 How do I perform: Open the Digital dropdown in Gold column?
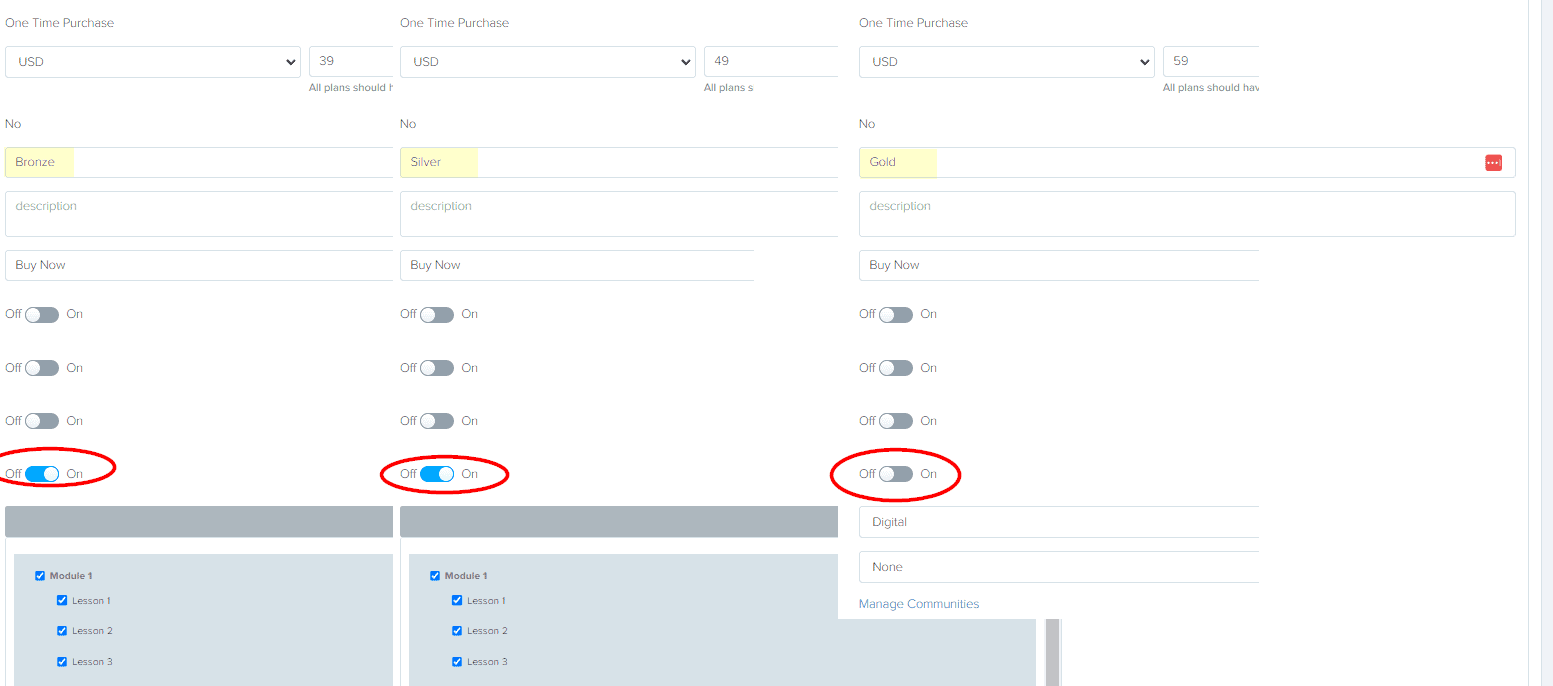pos(1057,521)
